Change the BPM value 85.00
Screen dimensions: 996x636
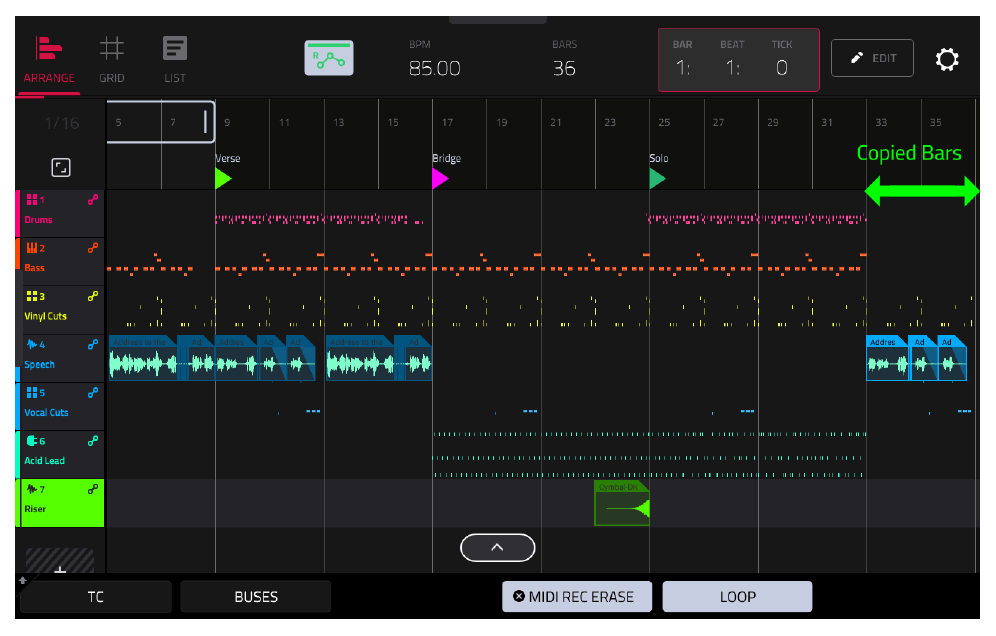(x=434, y=68)
